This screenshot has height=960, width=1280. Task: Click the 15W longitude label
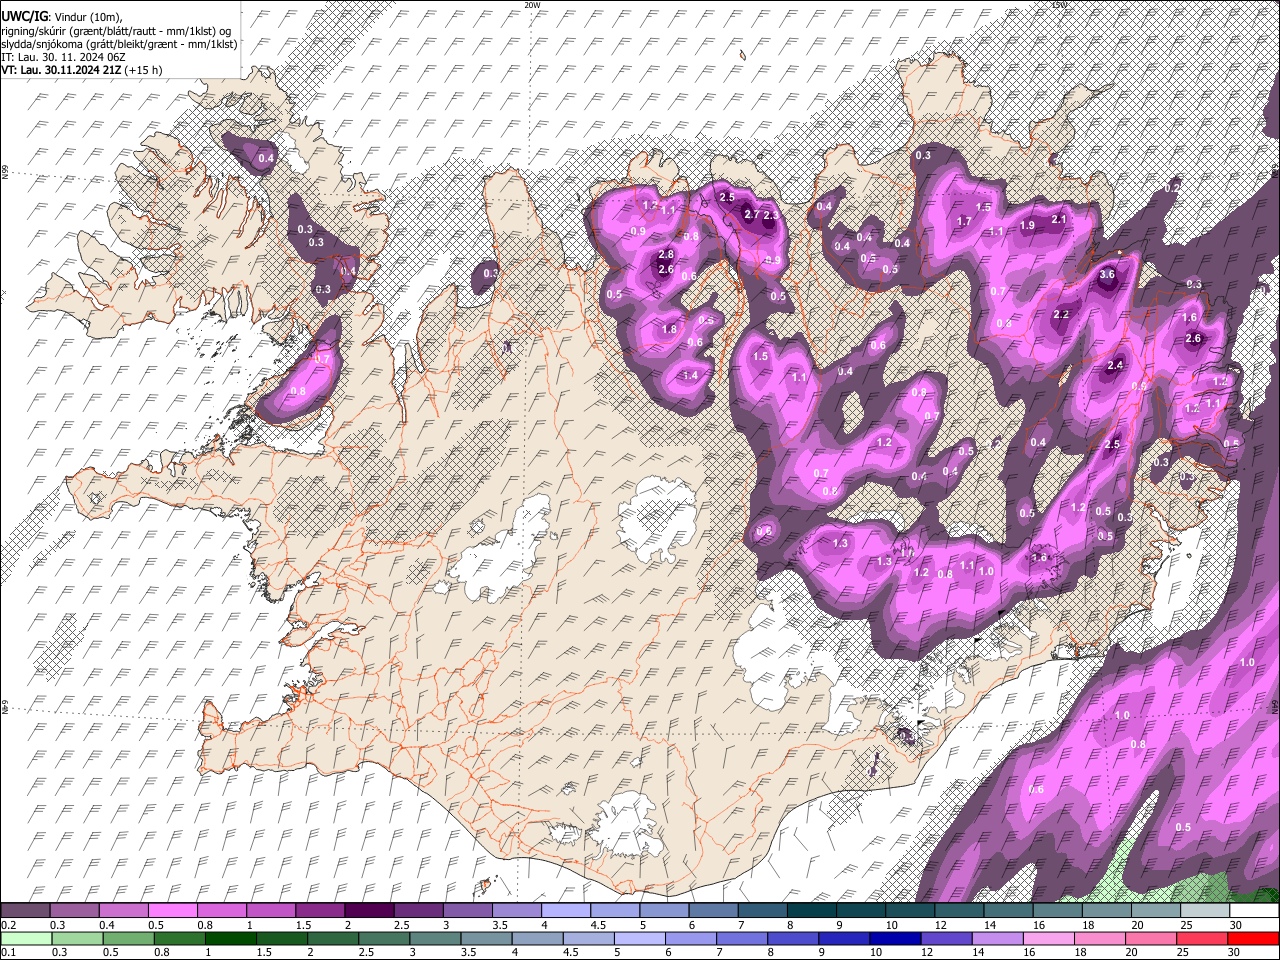pos(1060,5)
